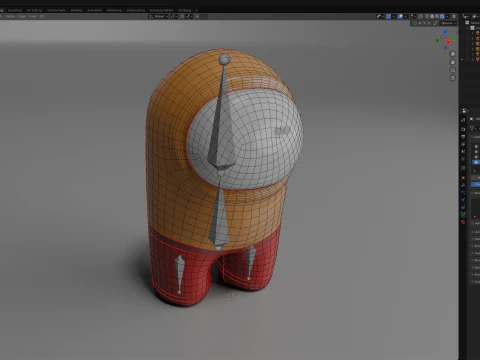Select the armature object icon in outliner

(477, 38)
